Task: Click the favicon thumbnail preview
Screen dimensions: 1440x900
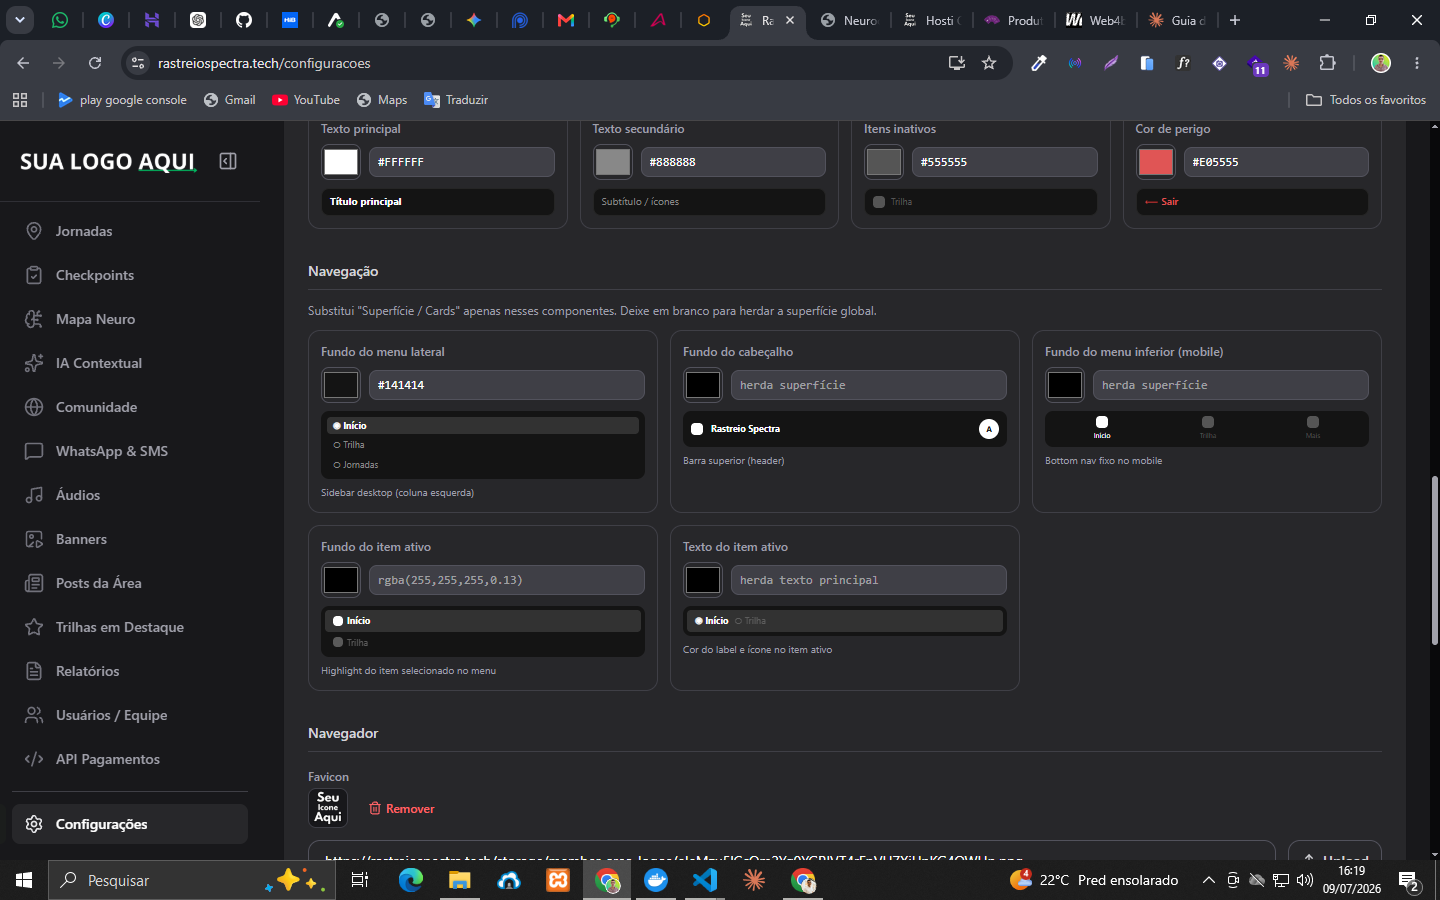Action: [x=328, y=808]
